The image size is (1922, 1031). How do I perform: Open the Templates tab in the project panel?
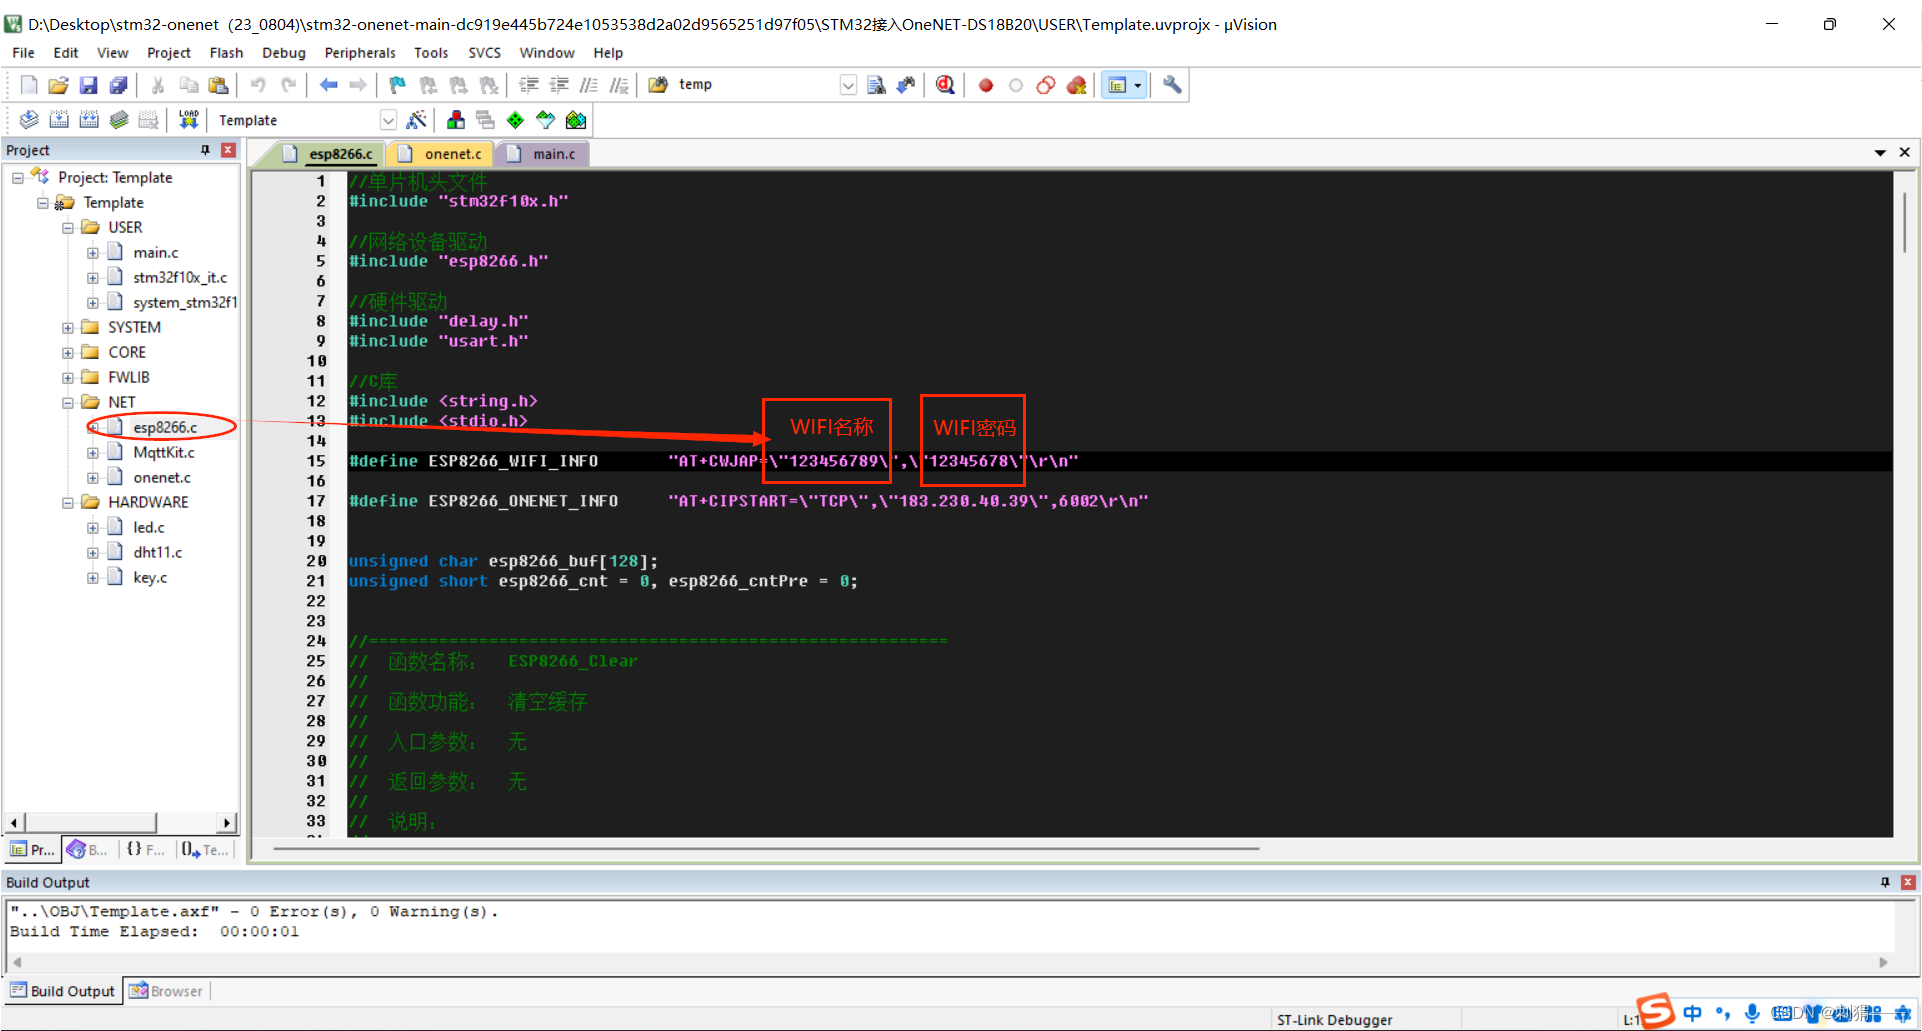click(205, 850)
